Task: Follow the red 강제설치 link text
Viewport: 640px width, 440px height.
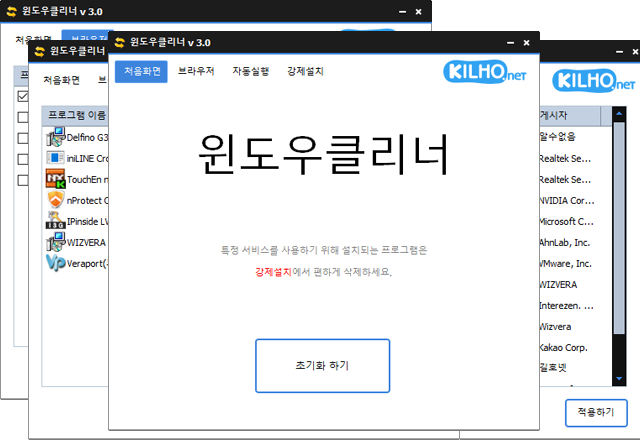Action: [275, 272]
